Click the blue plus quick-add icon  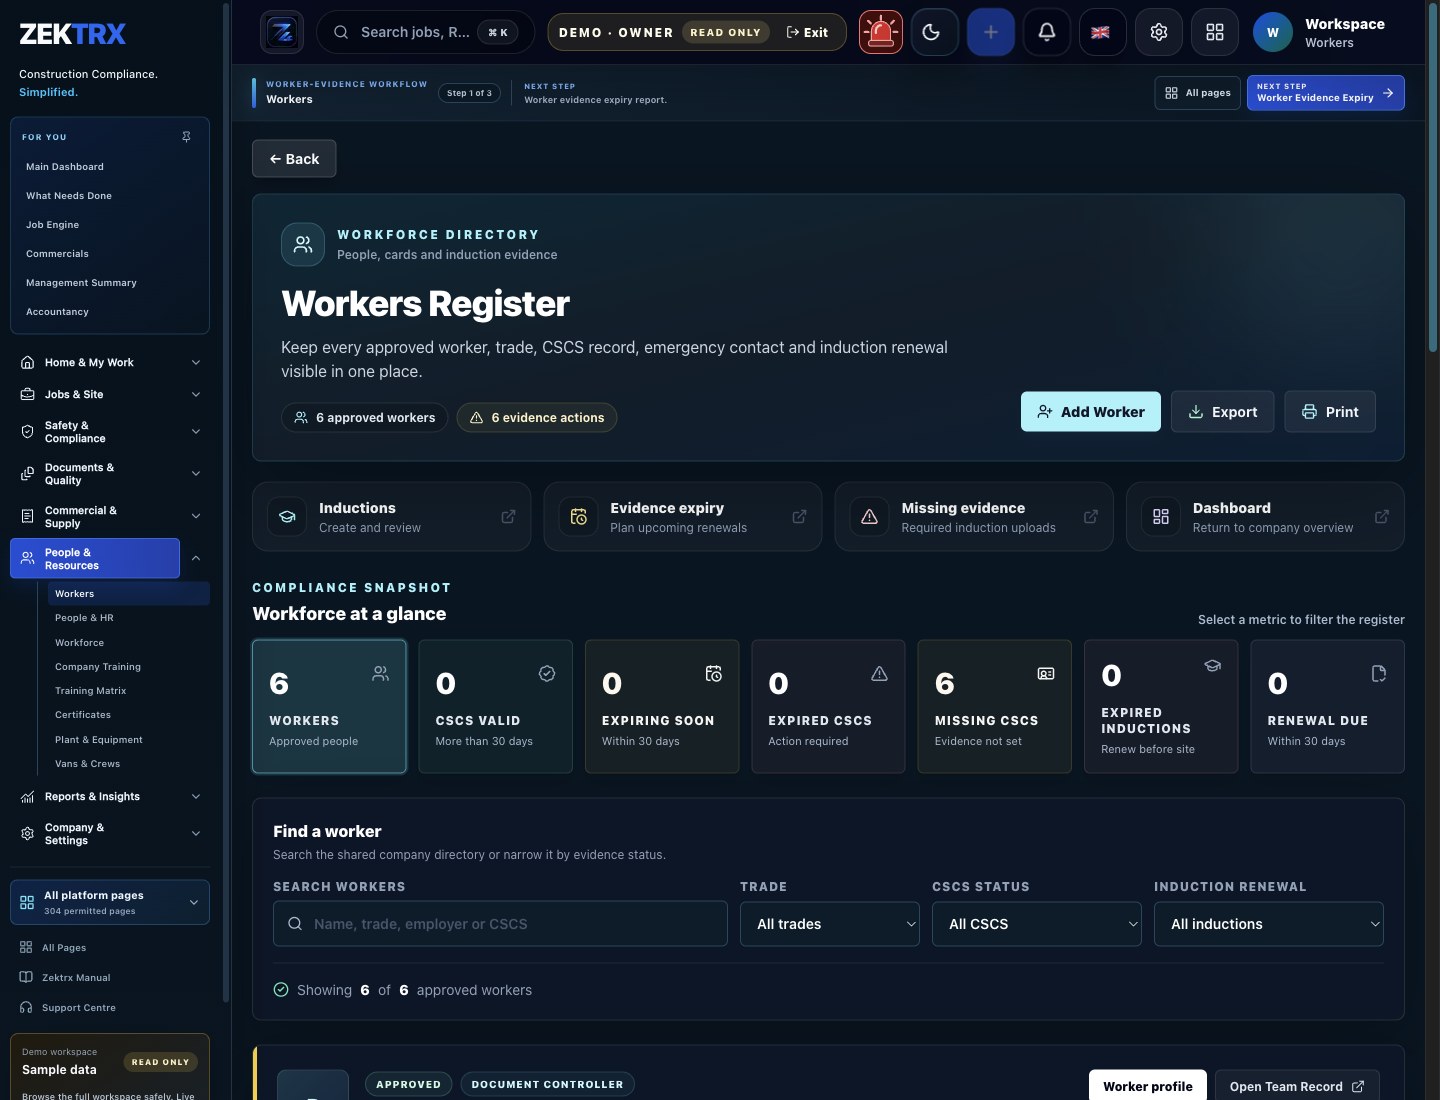[991, 32]
